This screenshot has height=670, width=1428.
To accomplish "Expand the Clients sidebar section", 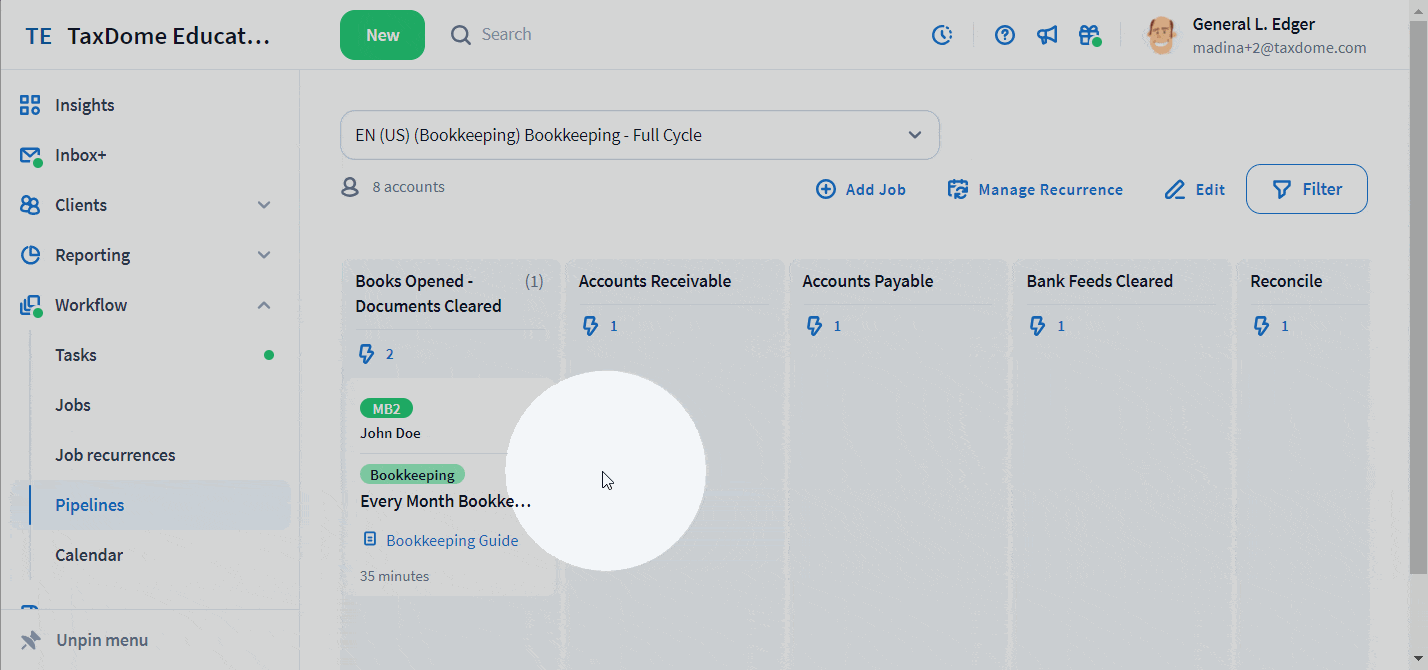I will [x=264, y=205].
